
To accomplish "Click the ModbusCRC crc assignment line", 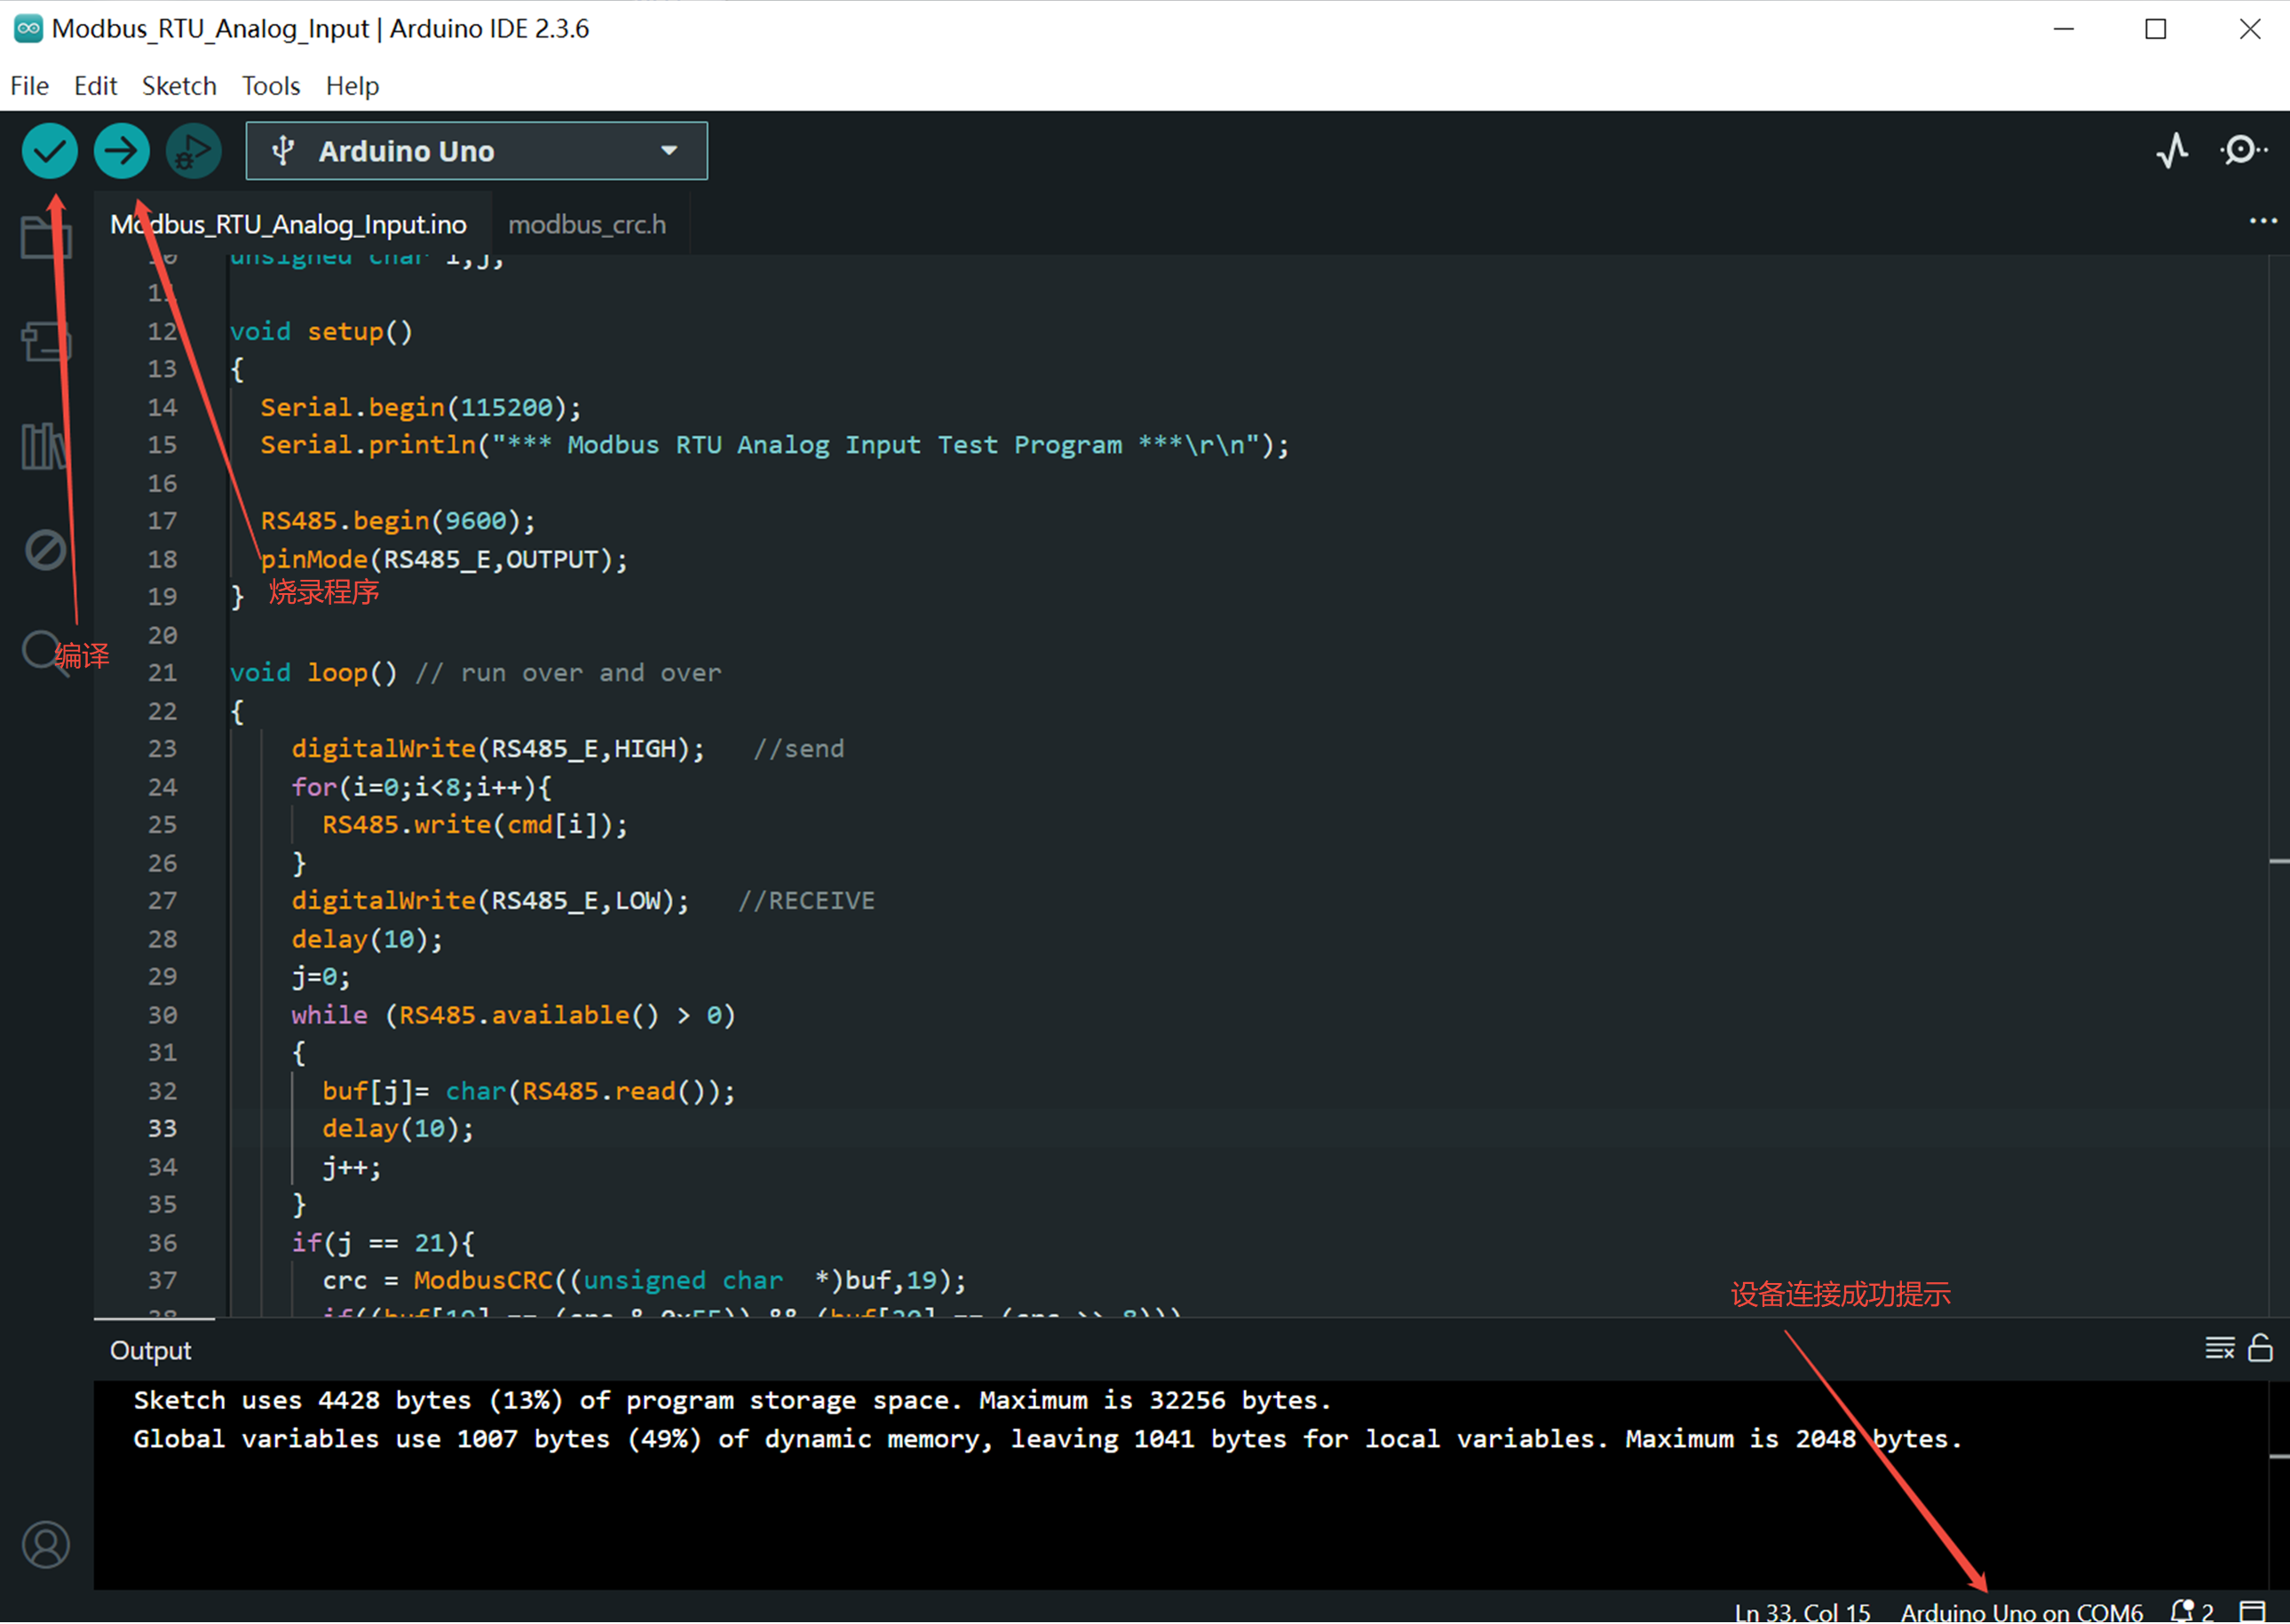I will click(644, 1281).
